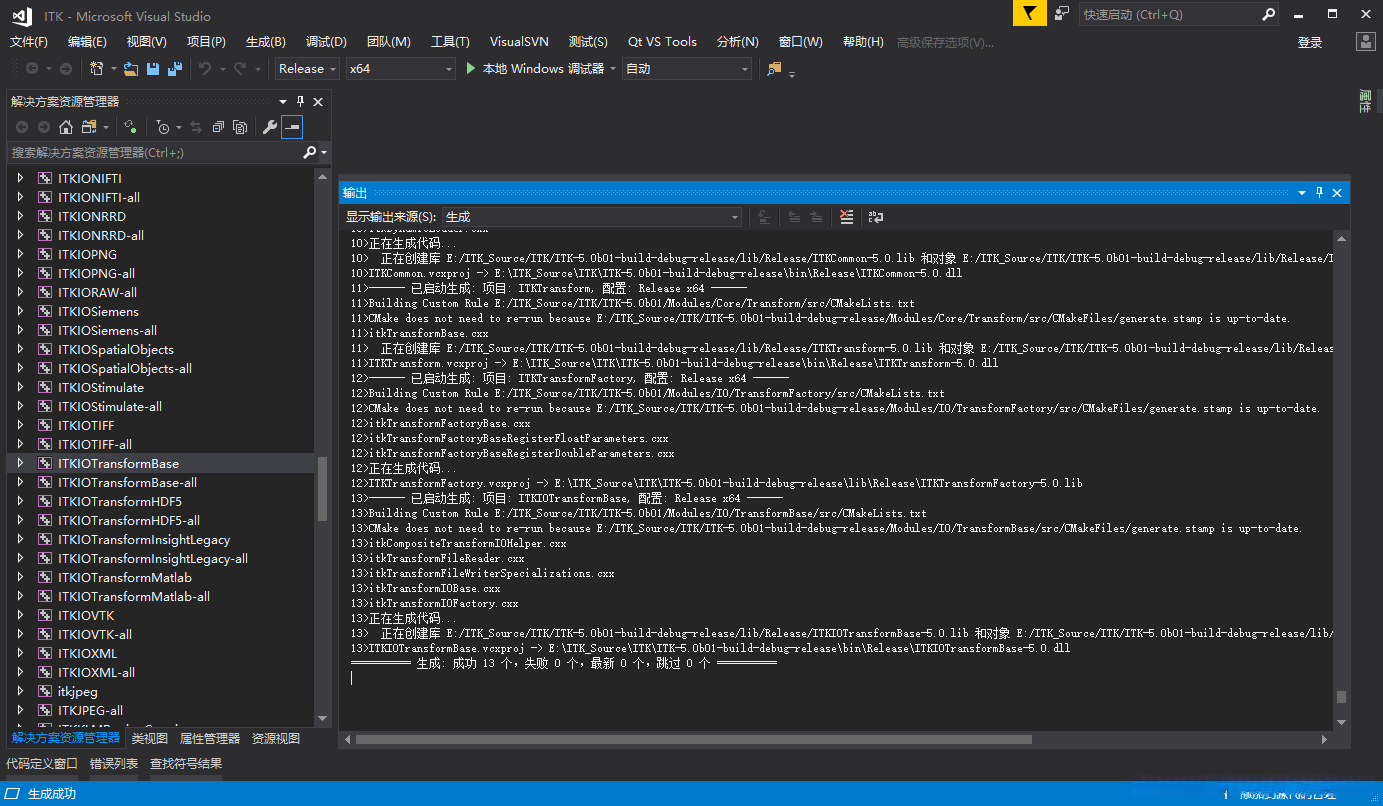Click the Find in Files toolbar icon

point(774,69)
